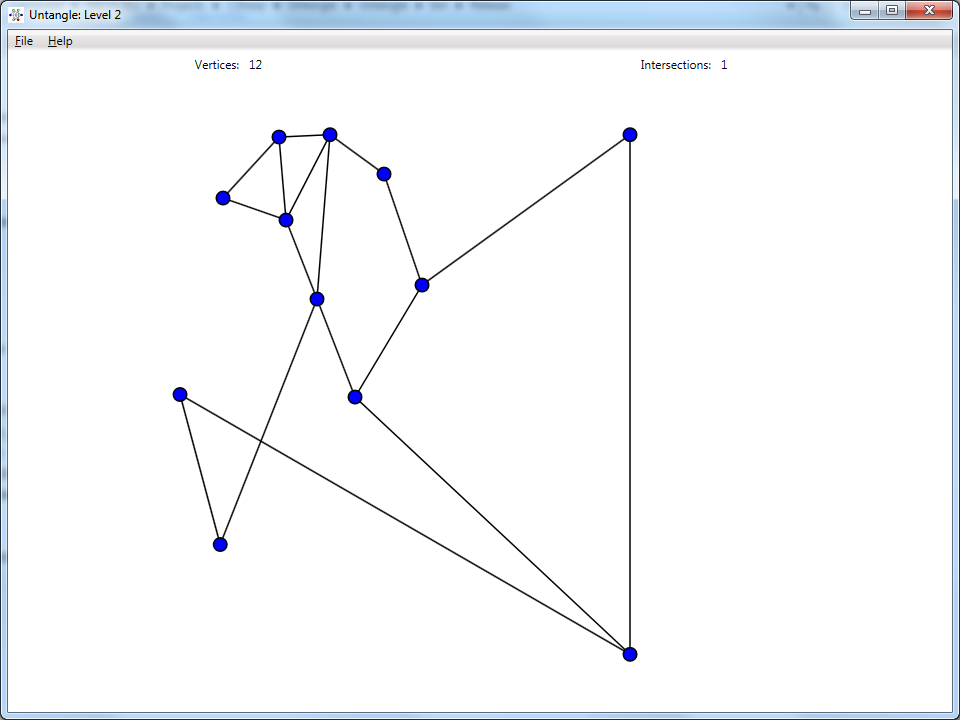The image size is (960, 720).
Task: Click the Untangle icon in the title bar
Action: 14,11
